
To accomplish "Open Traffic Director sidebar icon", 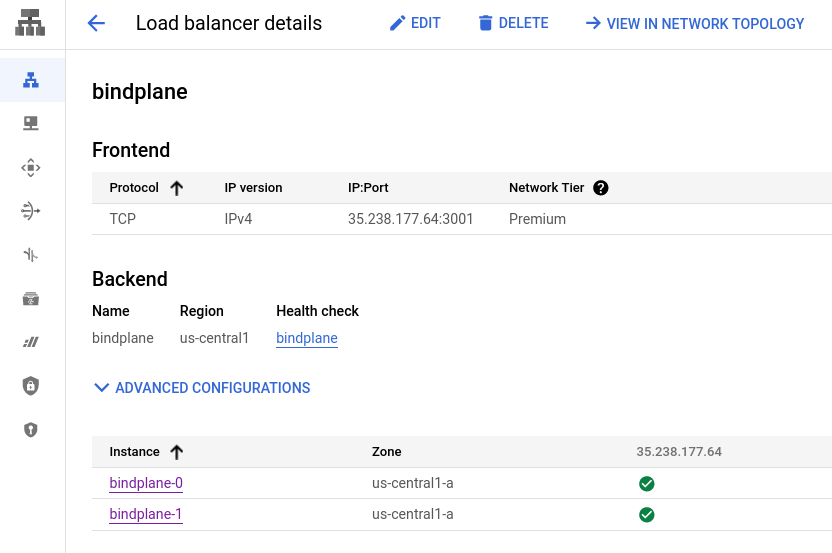I will point(31,255).
